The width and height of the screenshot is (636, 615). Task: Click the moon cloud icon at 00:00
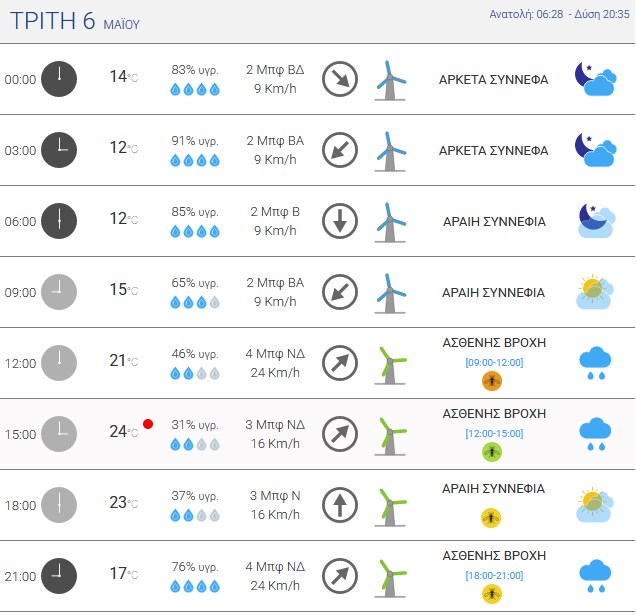pos(595,79)
